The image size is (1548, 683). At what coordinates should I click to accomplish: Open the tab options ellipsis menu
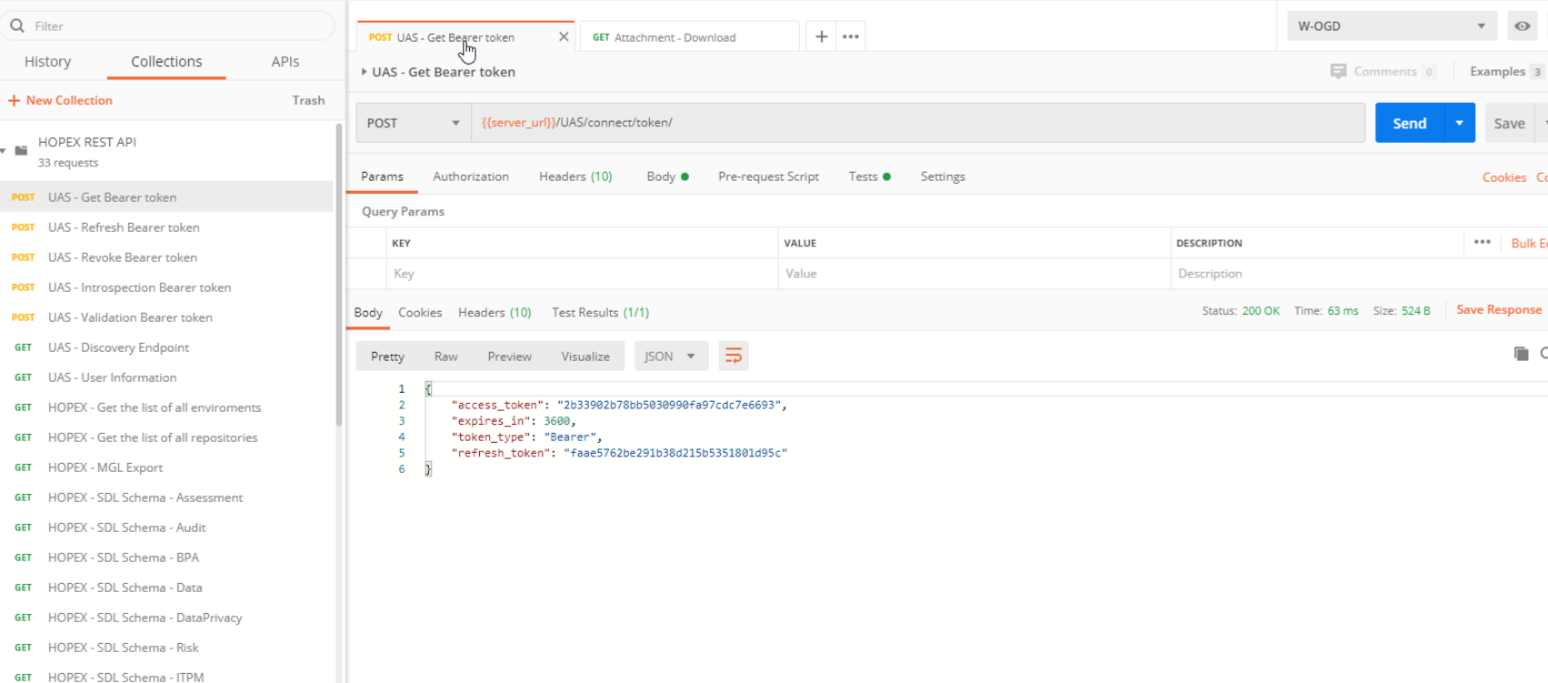coord(851,37)
